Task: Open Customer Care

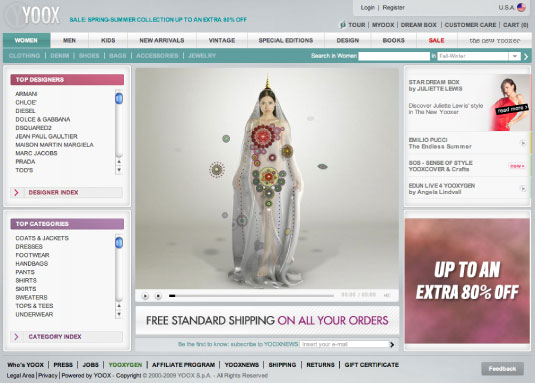Action: coord(470,25)
